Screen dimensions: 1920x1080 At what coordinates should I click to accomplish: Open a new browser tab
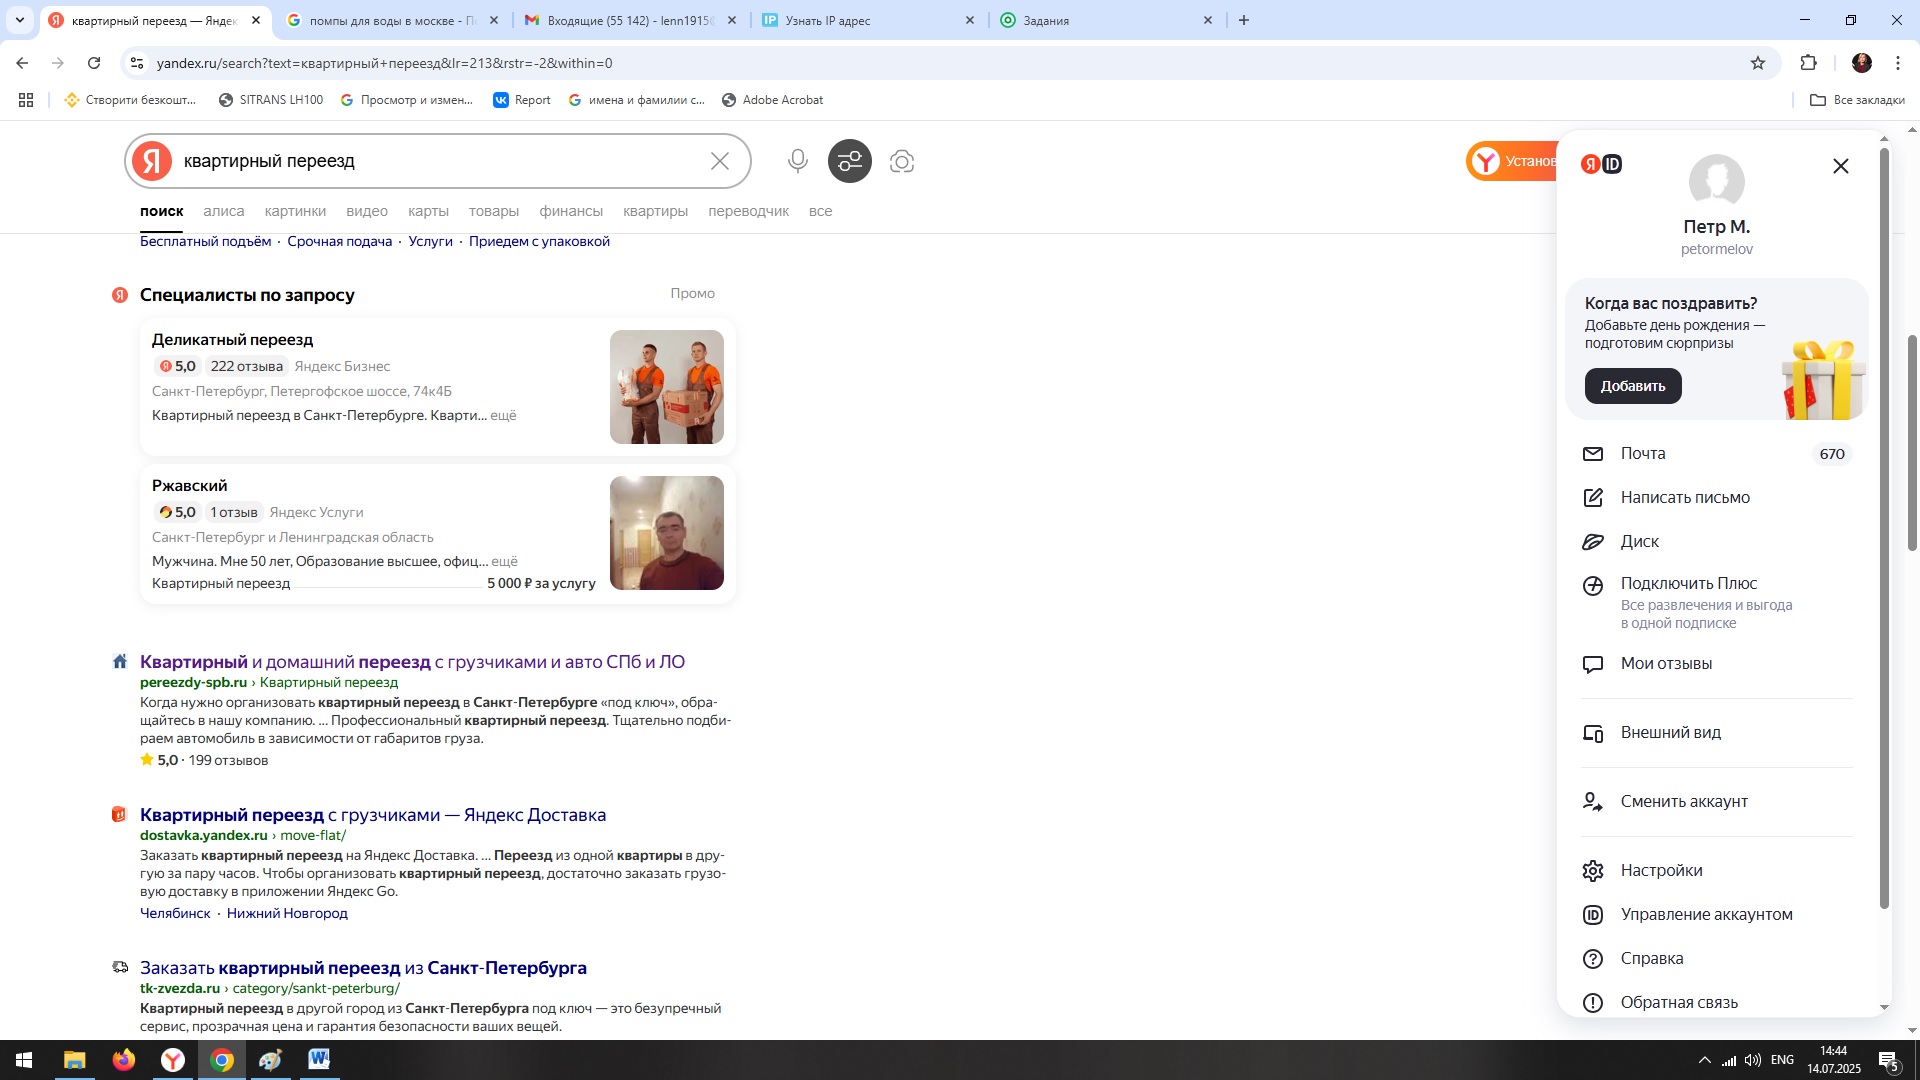point(1244,20)
